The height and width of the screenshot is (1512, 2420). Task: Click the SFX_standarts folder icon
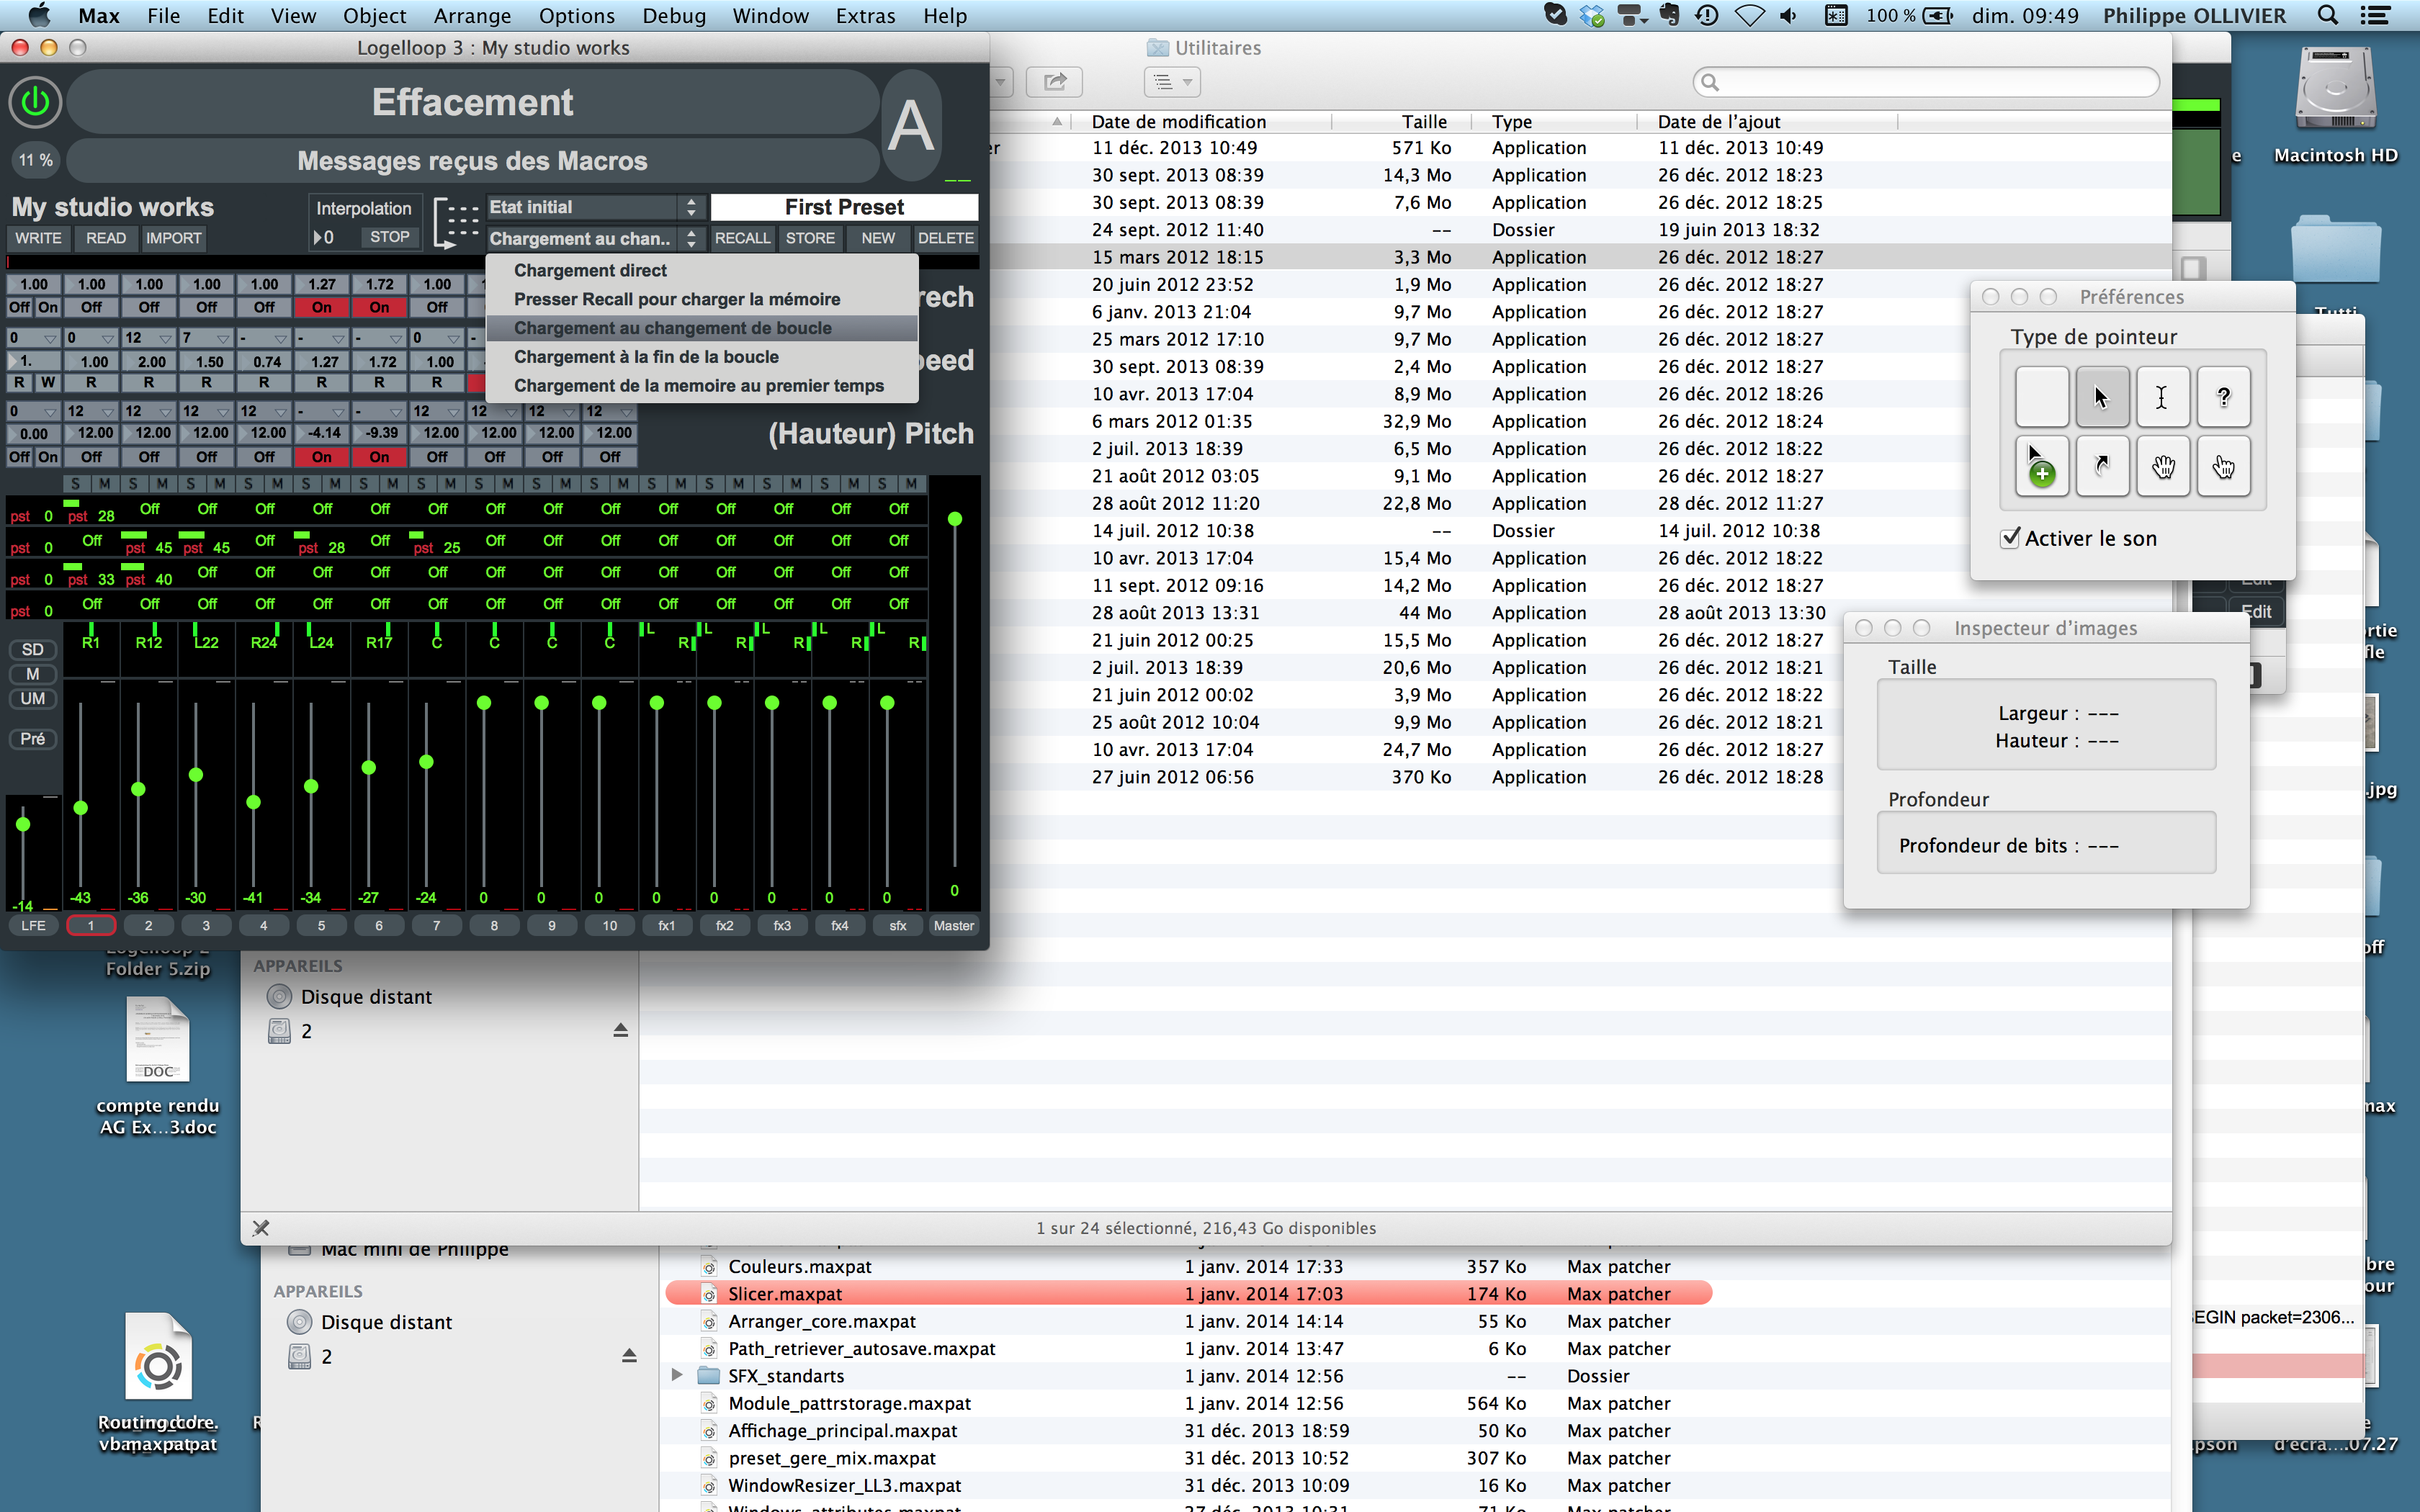coord(709,1376)
